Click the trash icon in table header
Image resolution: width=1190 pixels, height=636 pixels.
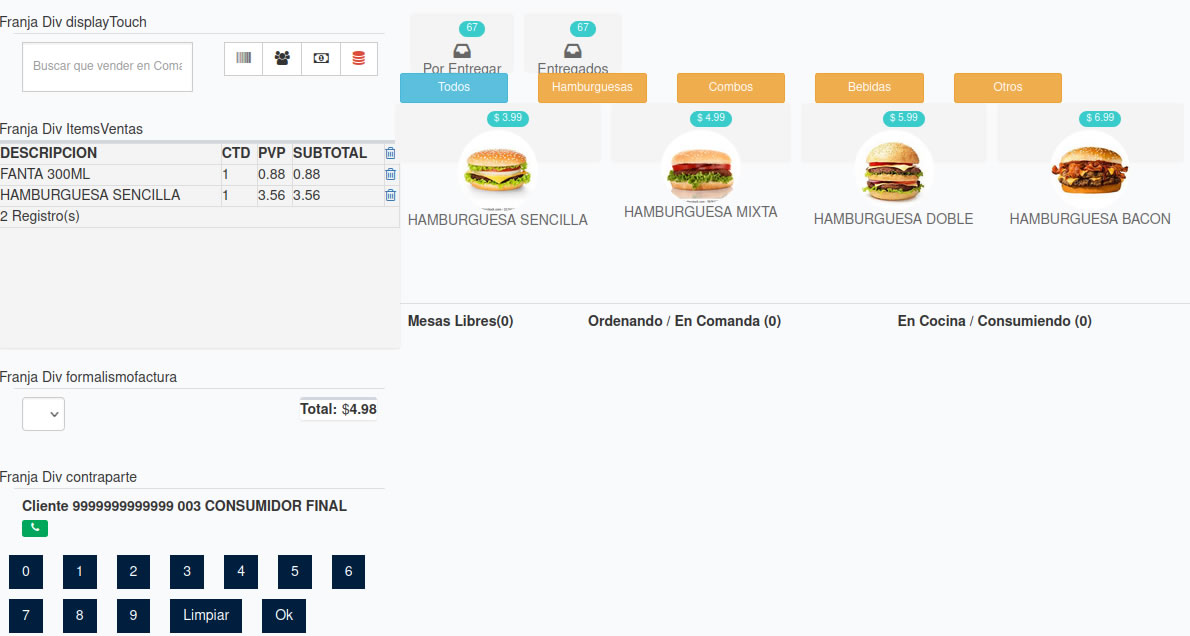(x=390, y=153)
